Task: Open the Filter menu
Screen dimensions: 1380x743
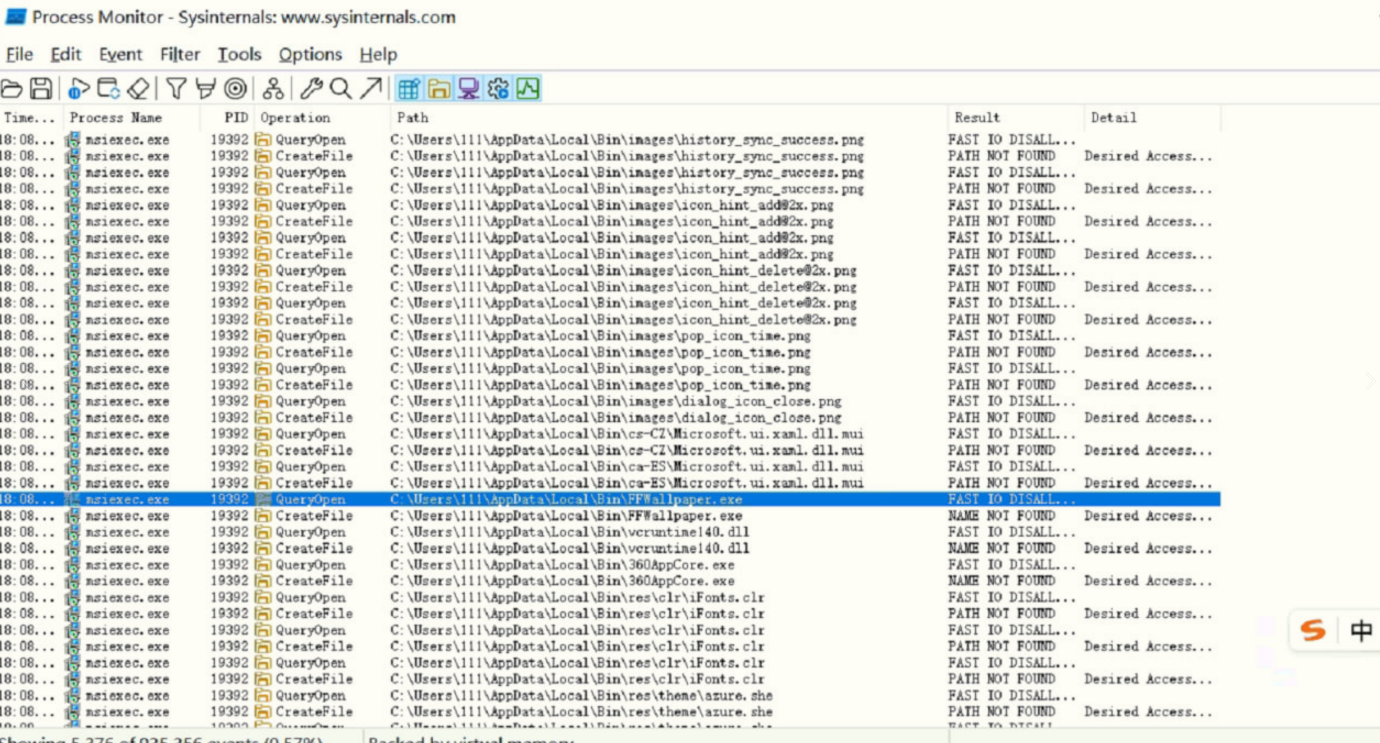Action: [x=180, y=54]
